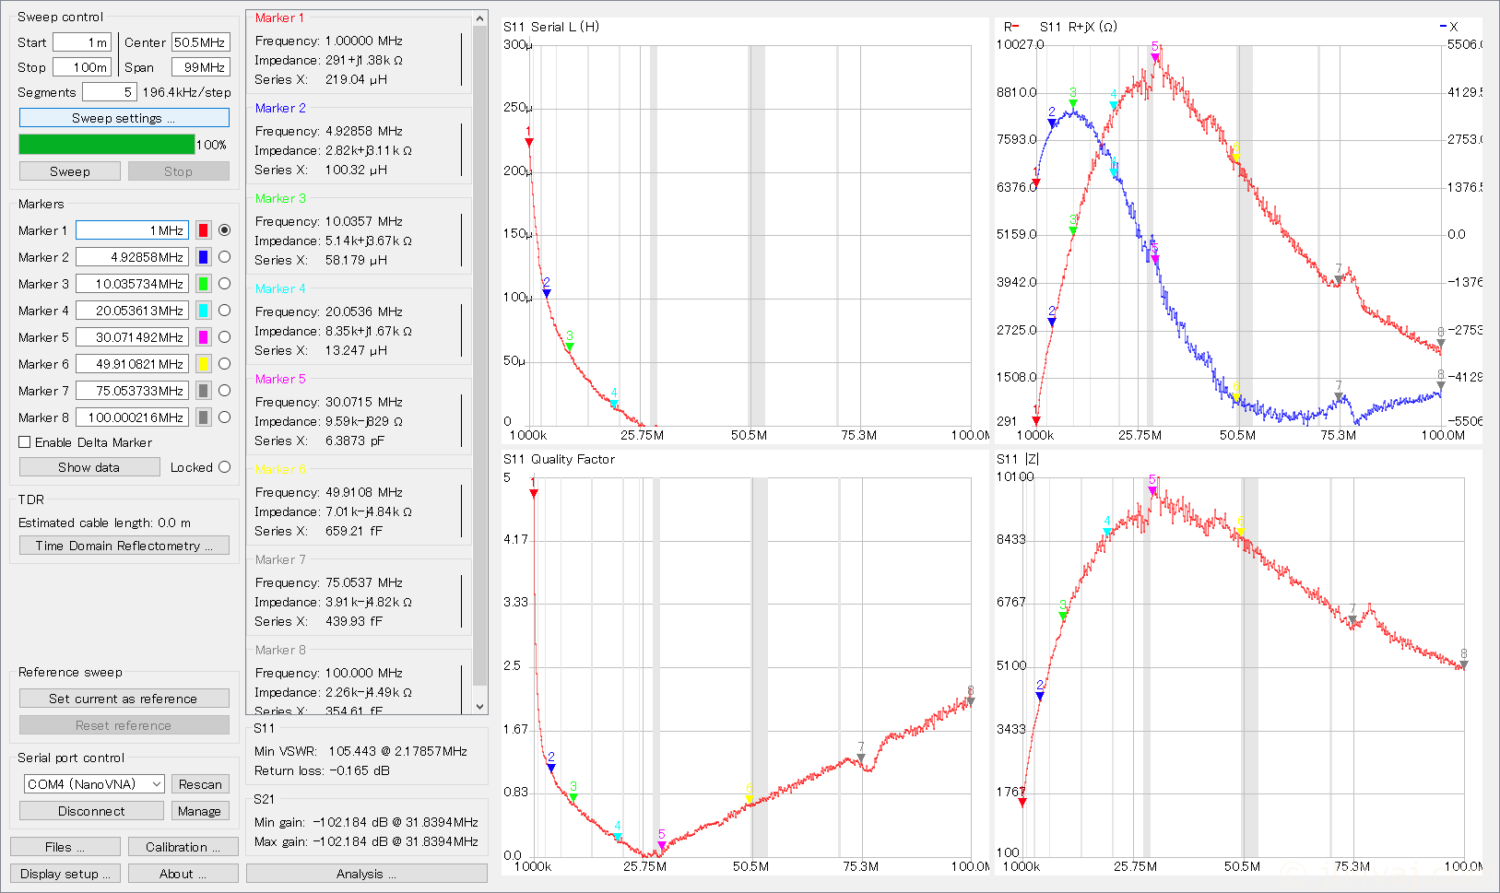
Task: Click the Show data button
Action: (x=89, y=467)
